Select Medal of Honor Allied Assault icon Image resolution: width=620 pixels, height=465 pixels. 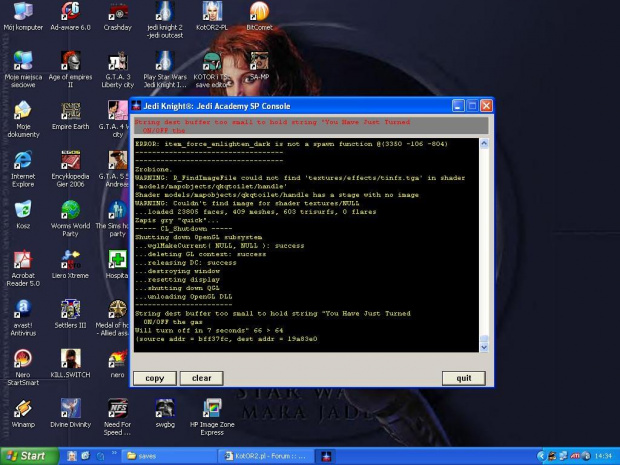point(113,318)
